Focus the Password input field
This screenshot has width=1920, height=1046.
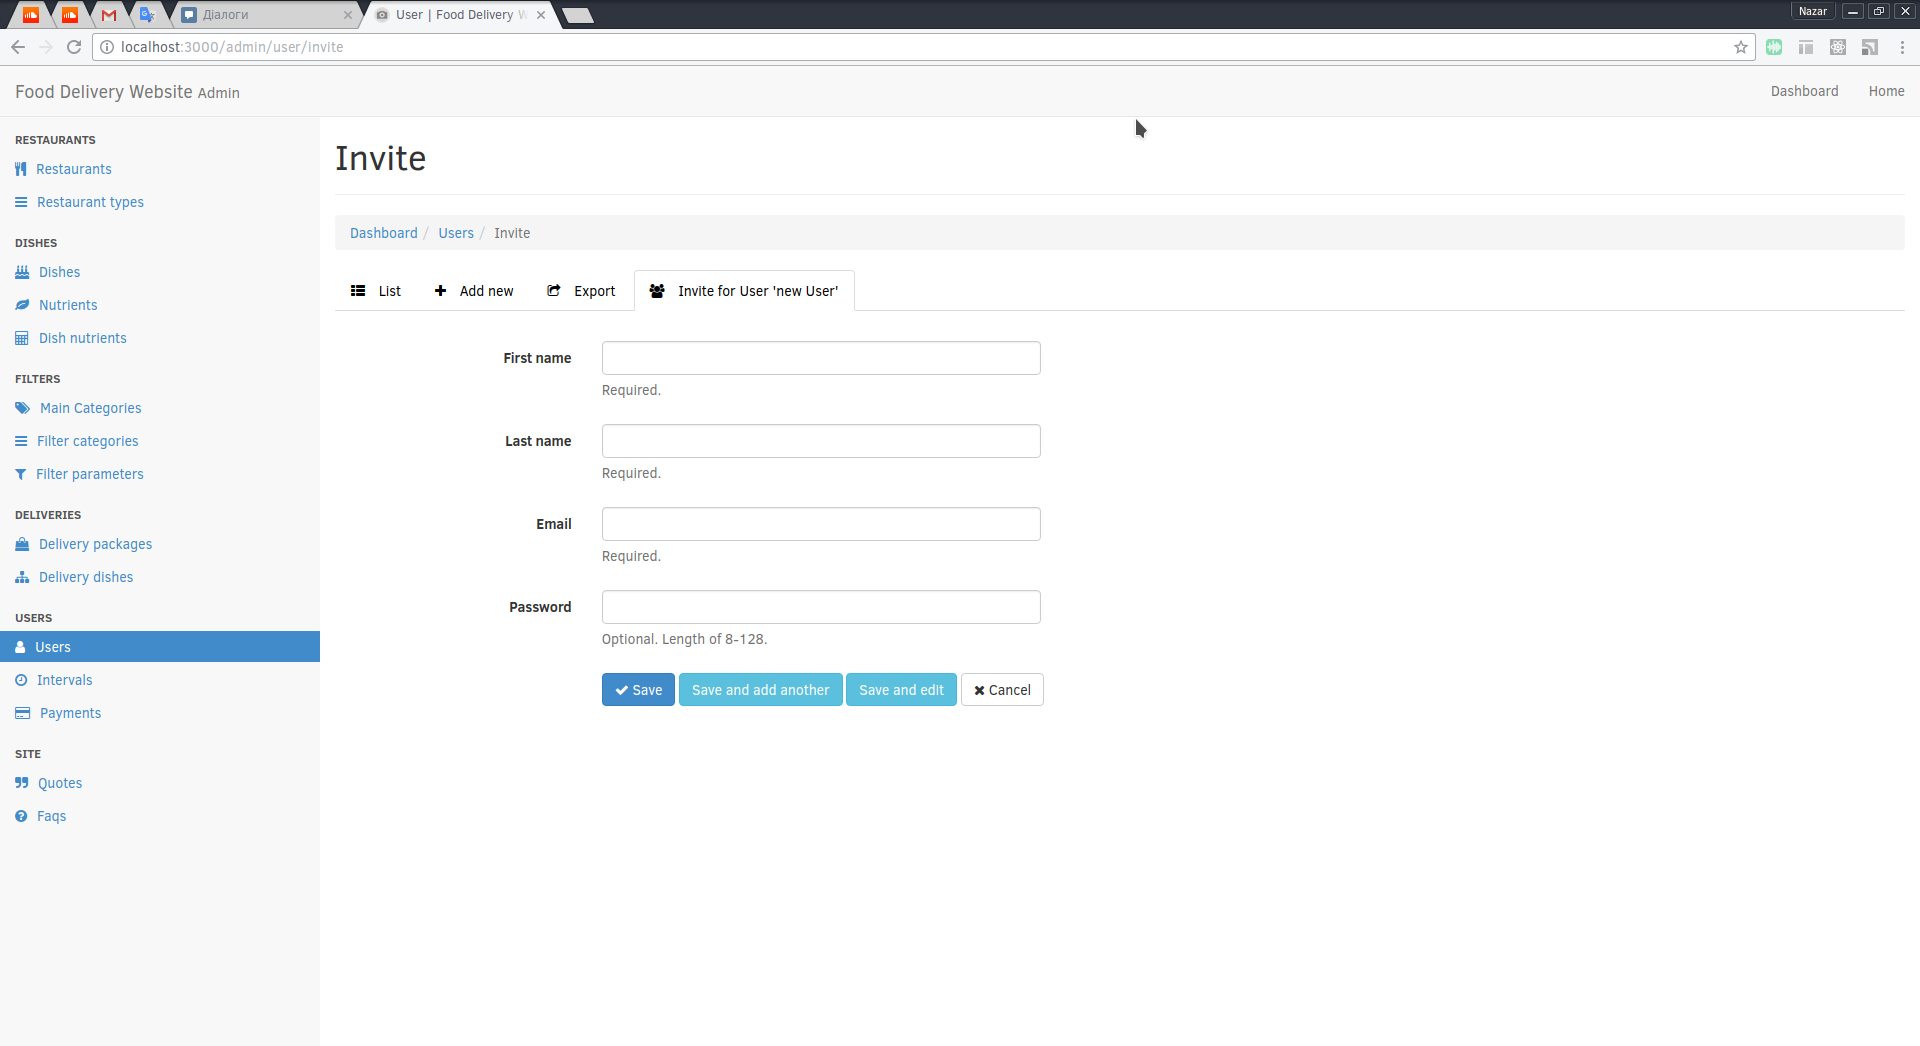pos(821,607)
